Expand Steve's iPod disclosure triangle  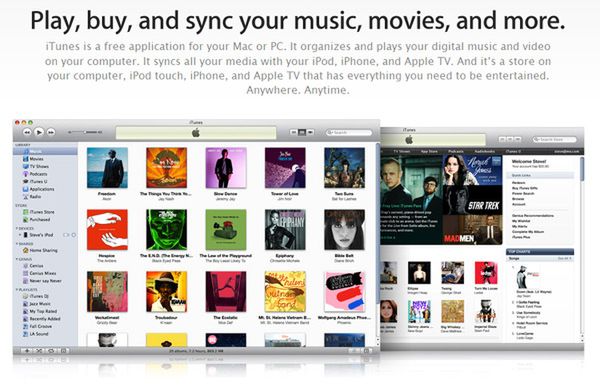tap(20, 235)
